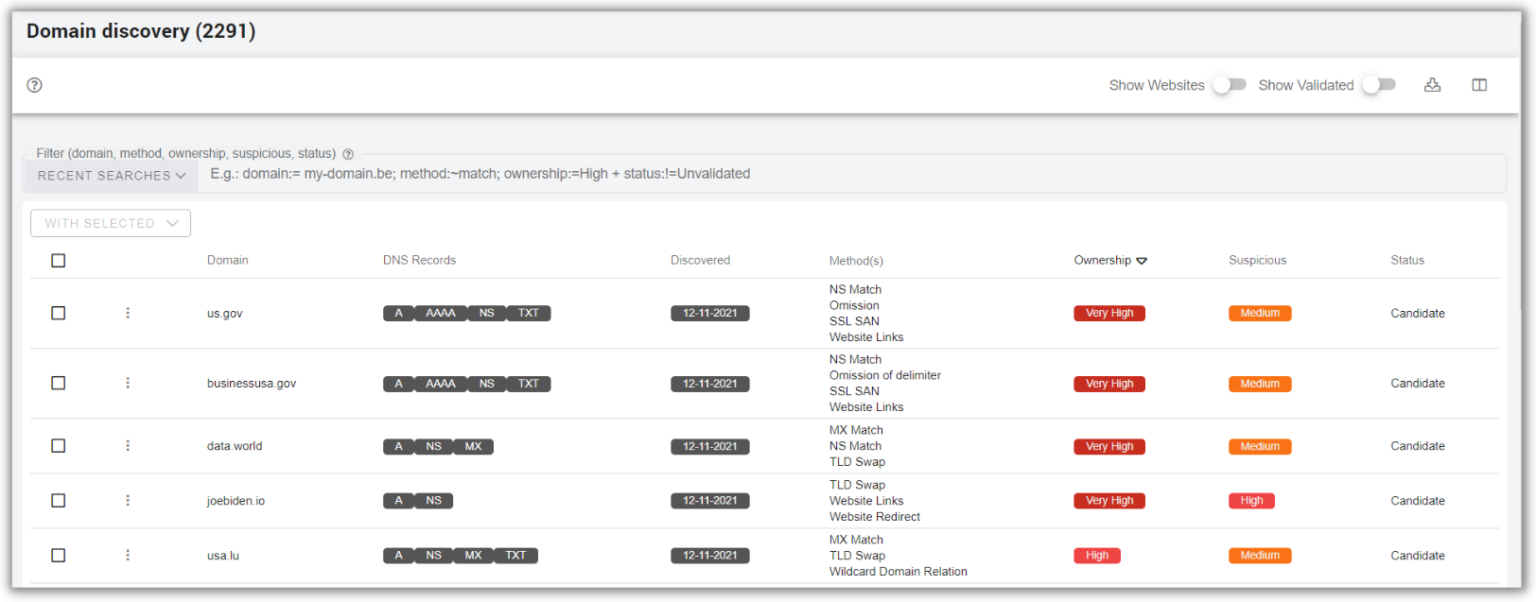Open the With Selected dropdown
The height and width of the screenshot is (602, 1536).
(110, 223)
